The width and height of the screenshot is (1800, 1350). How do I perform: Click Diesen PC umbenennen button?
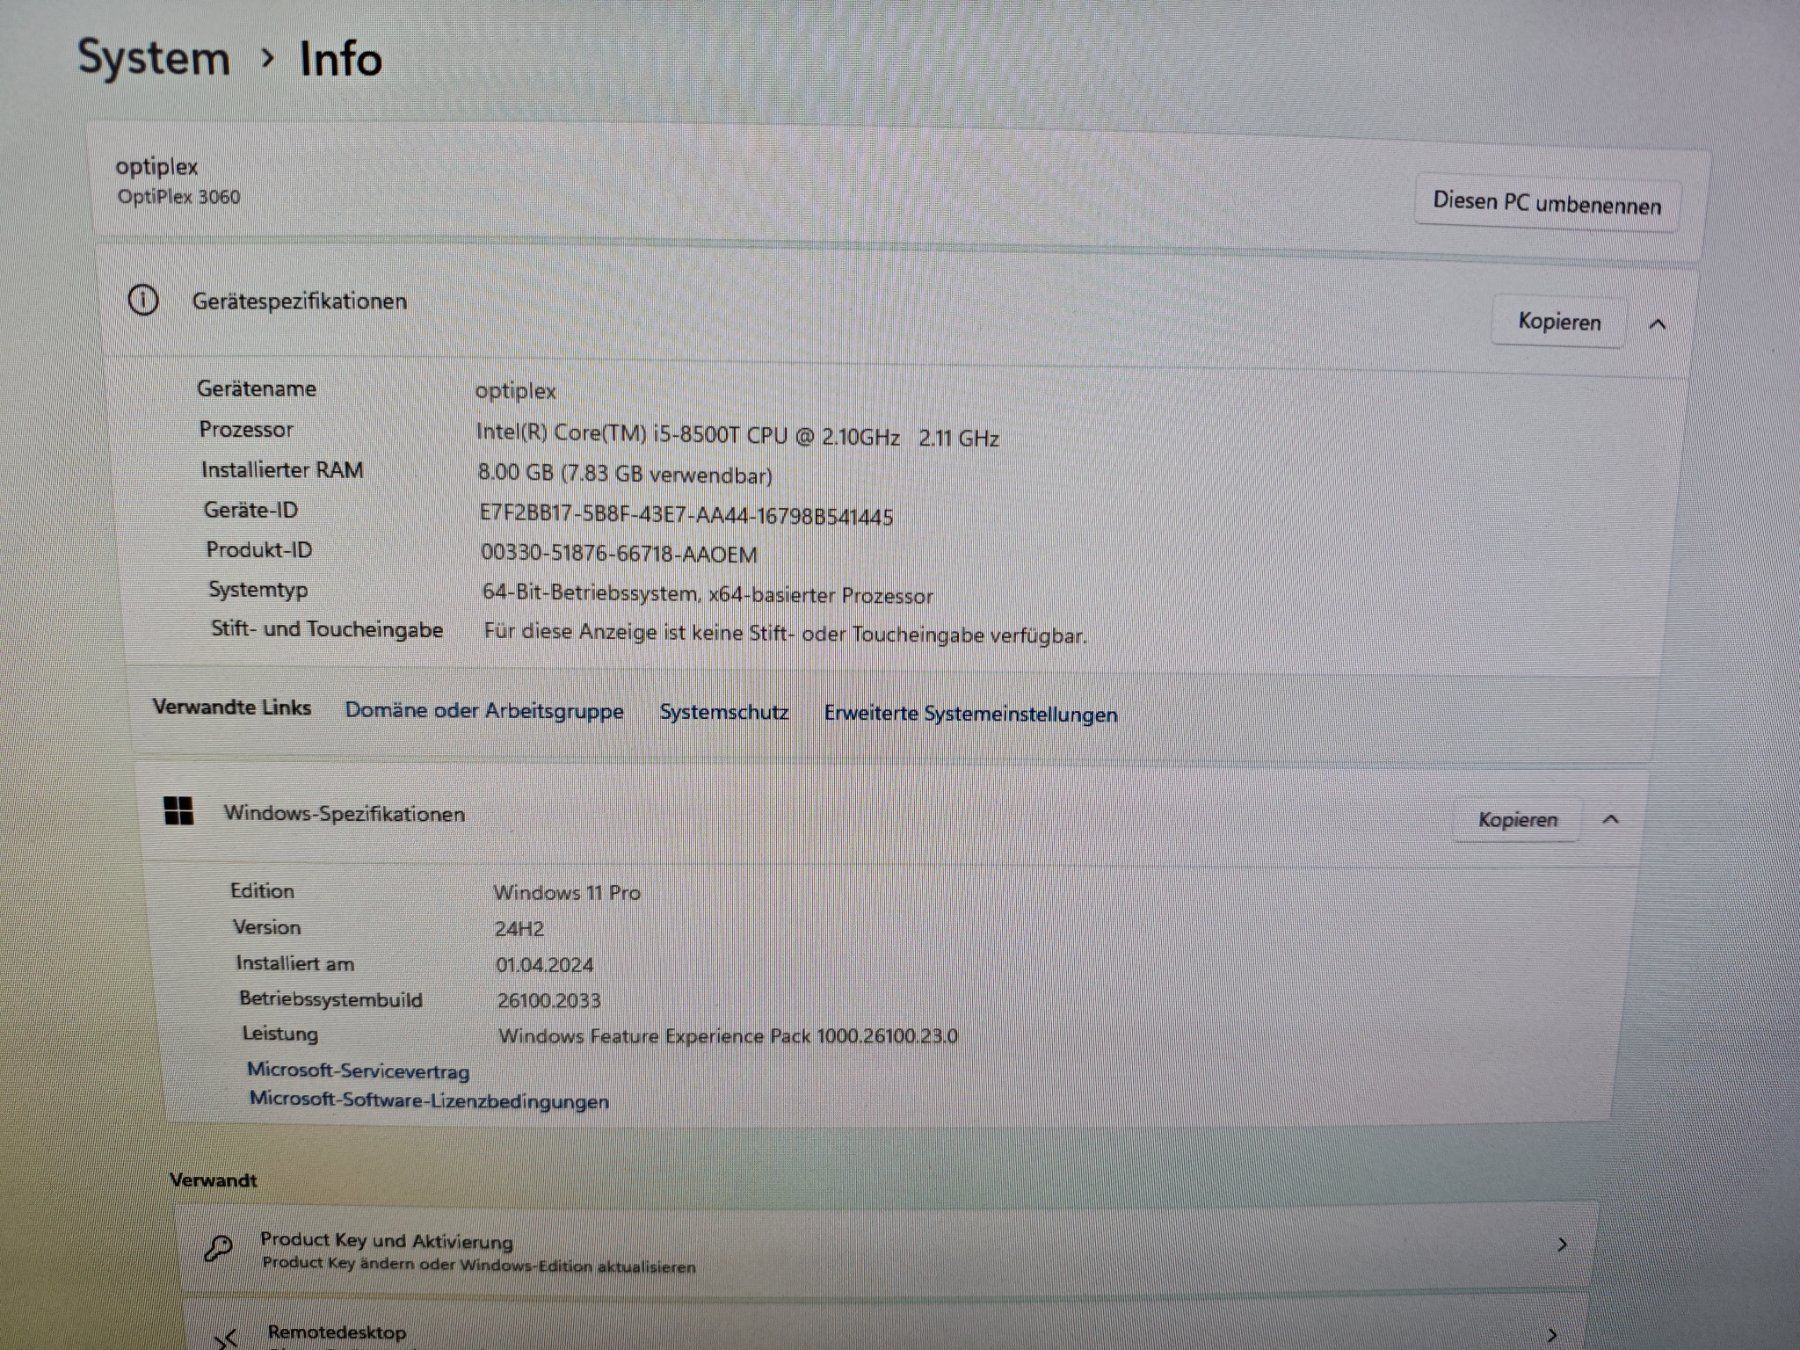[1547, 203]
